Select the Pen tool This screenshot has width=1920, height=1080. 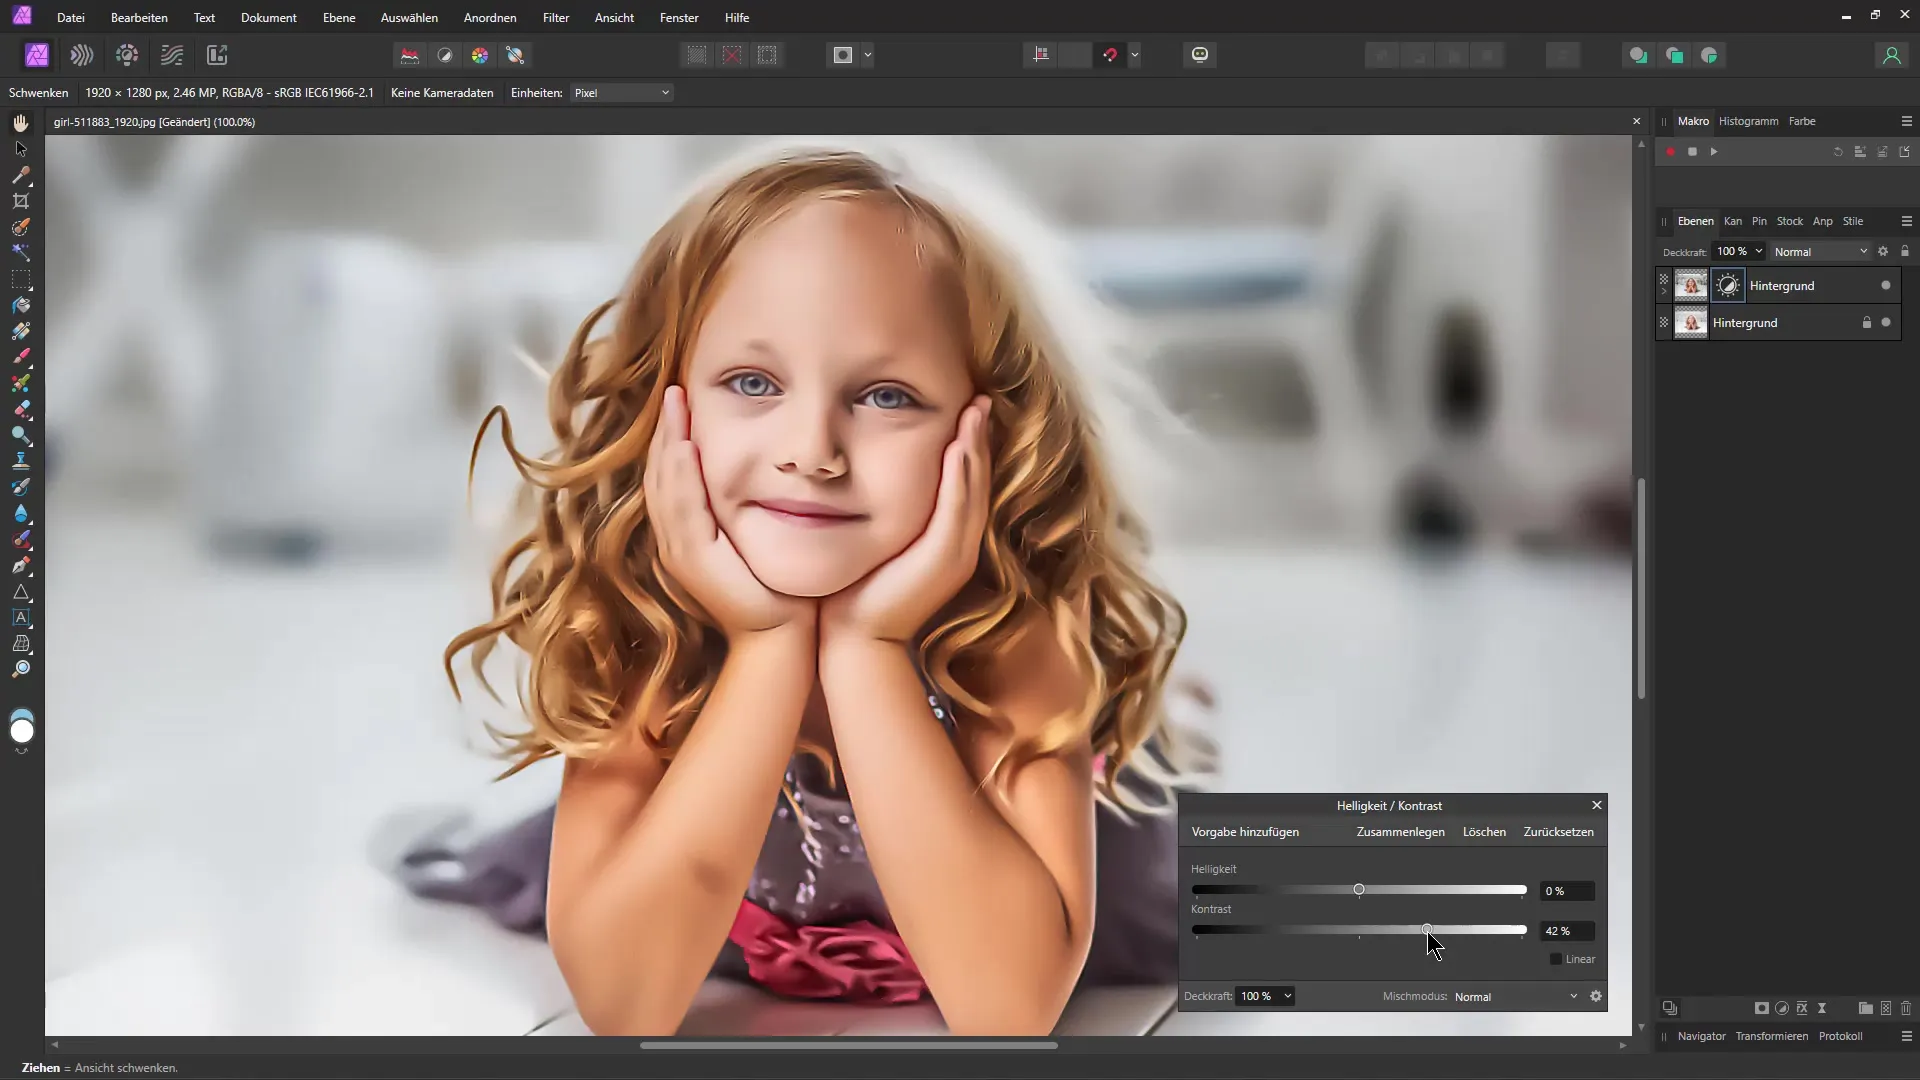[x=21, y=565]
